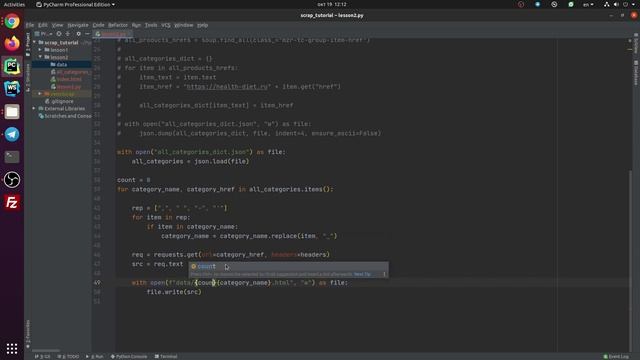Open the Refactor menu
640x360 pixels.
118,25
